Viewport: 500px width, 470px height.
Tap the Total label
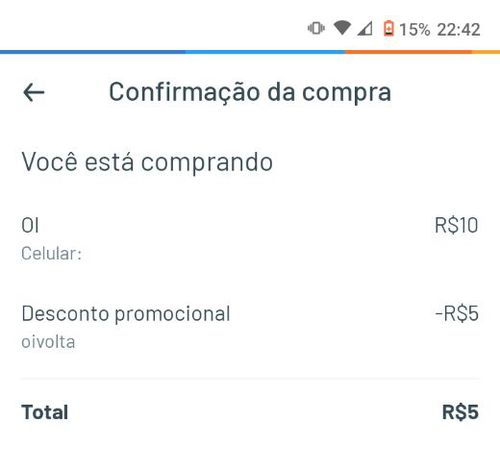(x=45, y=412)
